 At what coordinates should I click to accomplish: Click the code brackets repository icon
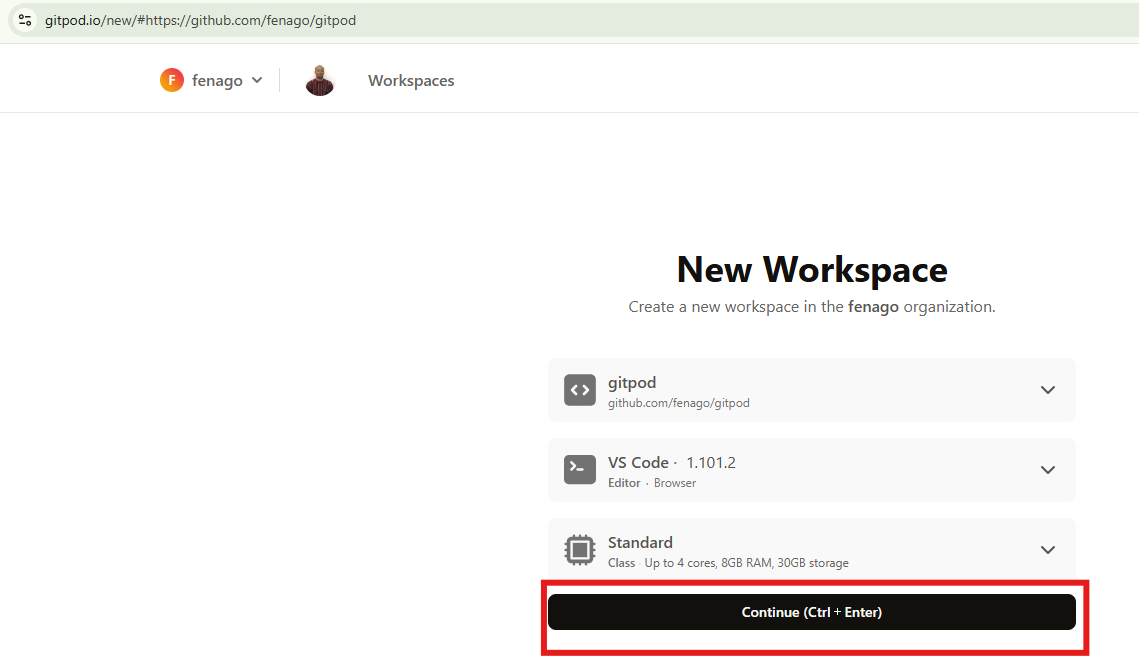580,390
